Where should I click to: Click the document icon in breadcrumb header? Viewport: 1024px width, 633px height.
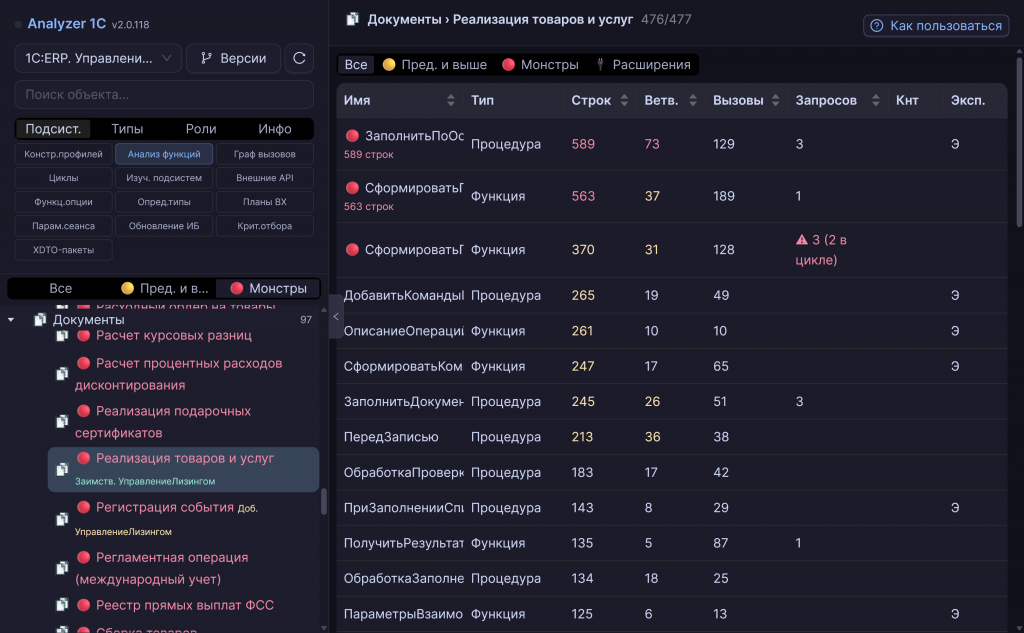tap(353, 20)
